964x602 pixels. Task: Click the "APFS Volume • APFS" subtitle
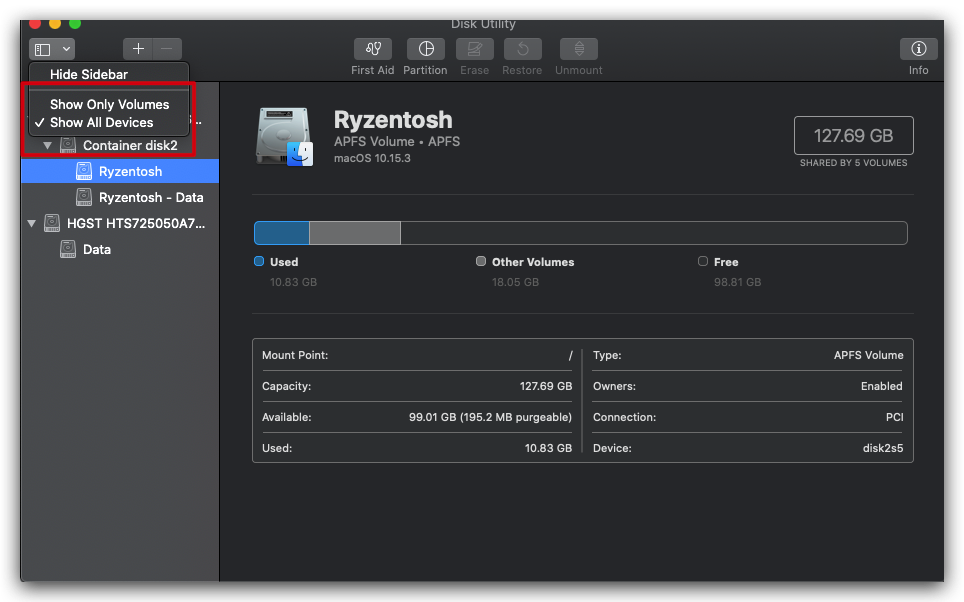(x=397, y=141)
